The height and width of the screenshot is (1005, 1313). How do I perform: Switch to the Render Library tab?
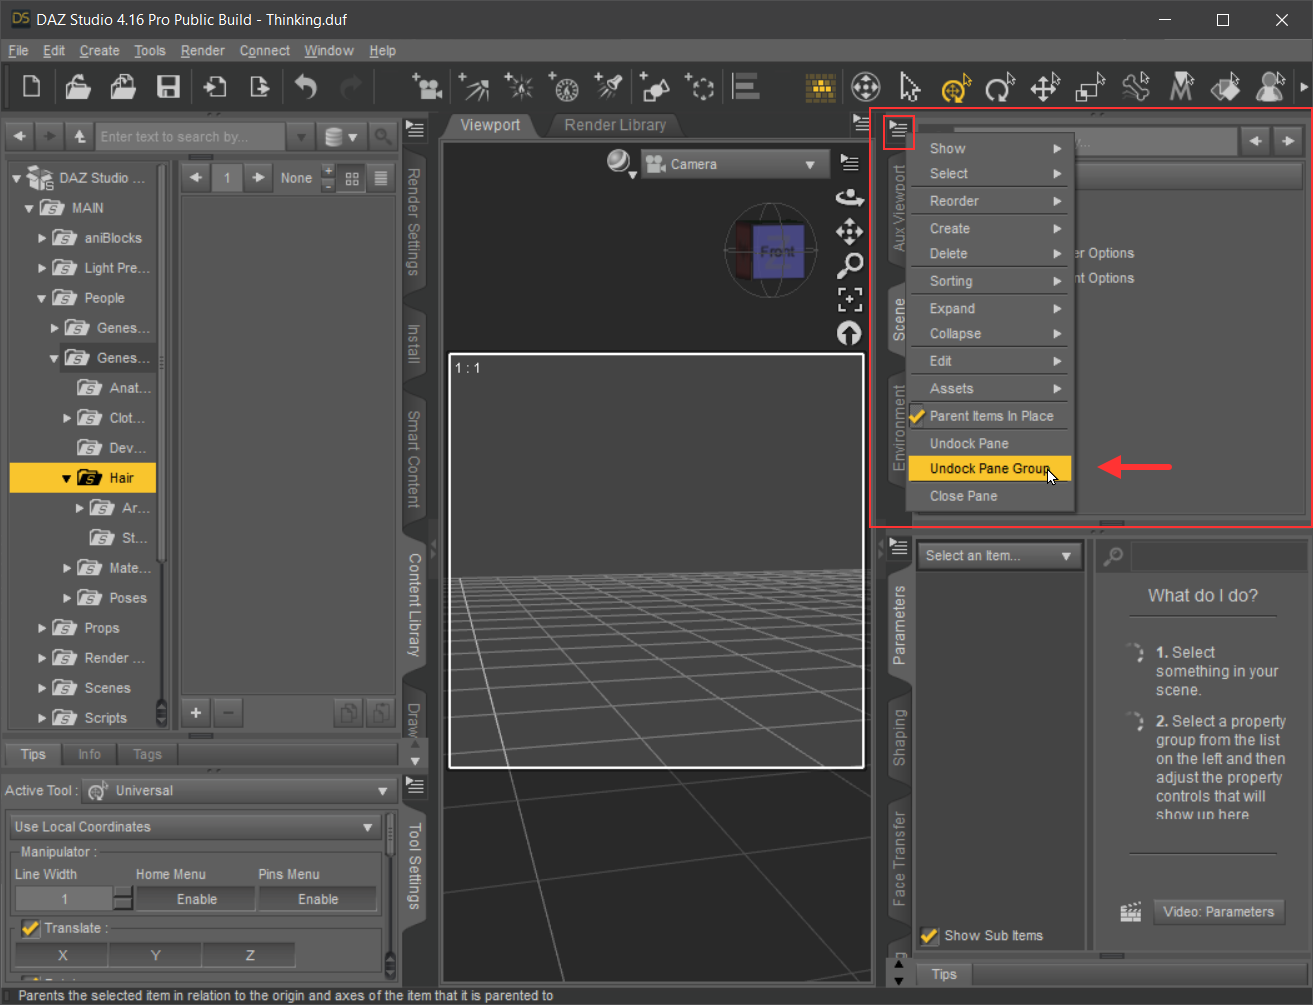pyautogui.click(x=614, y=125)
